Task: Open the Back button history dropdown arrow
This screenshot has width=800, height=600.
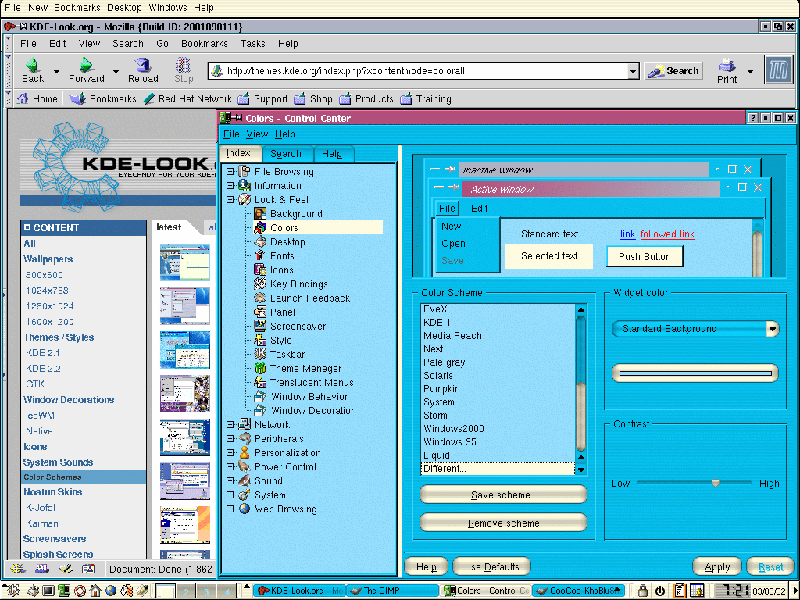Action: coord(56,71)
